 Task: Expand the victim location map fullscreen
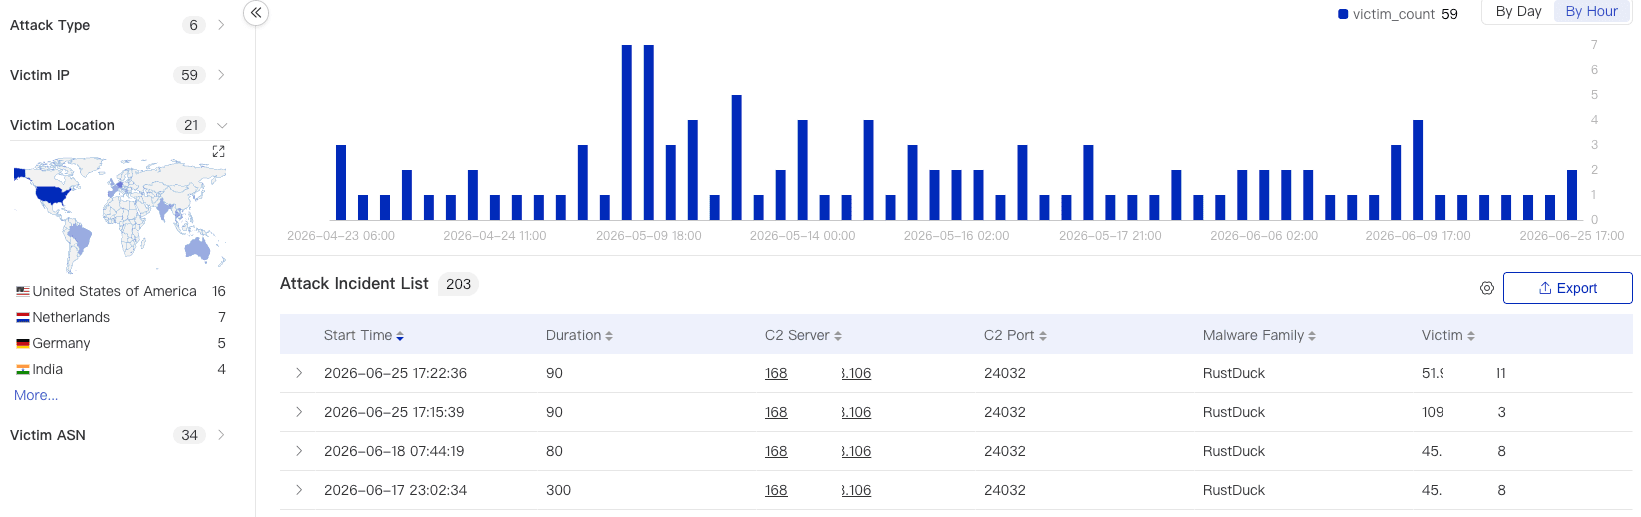(218, 151)
